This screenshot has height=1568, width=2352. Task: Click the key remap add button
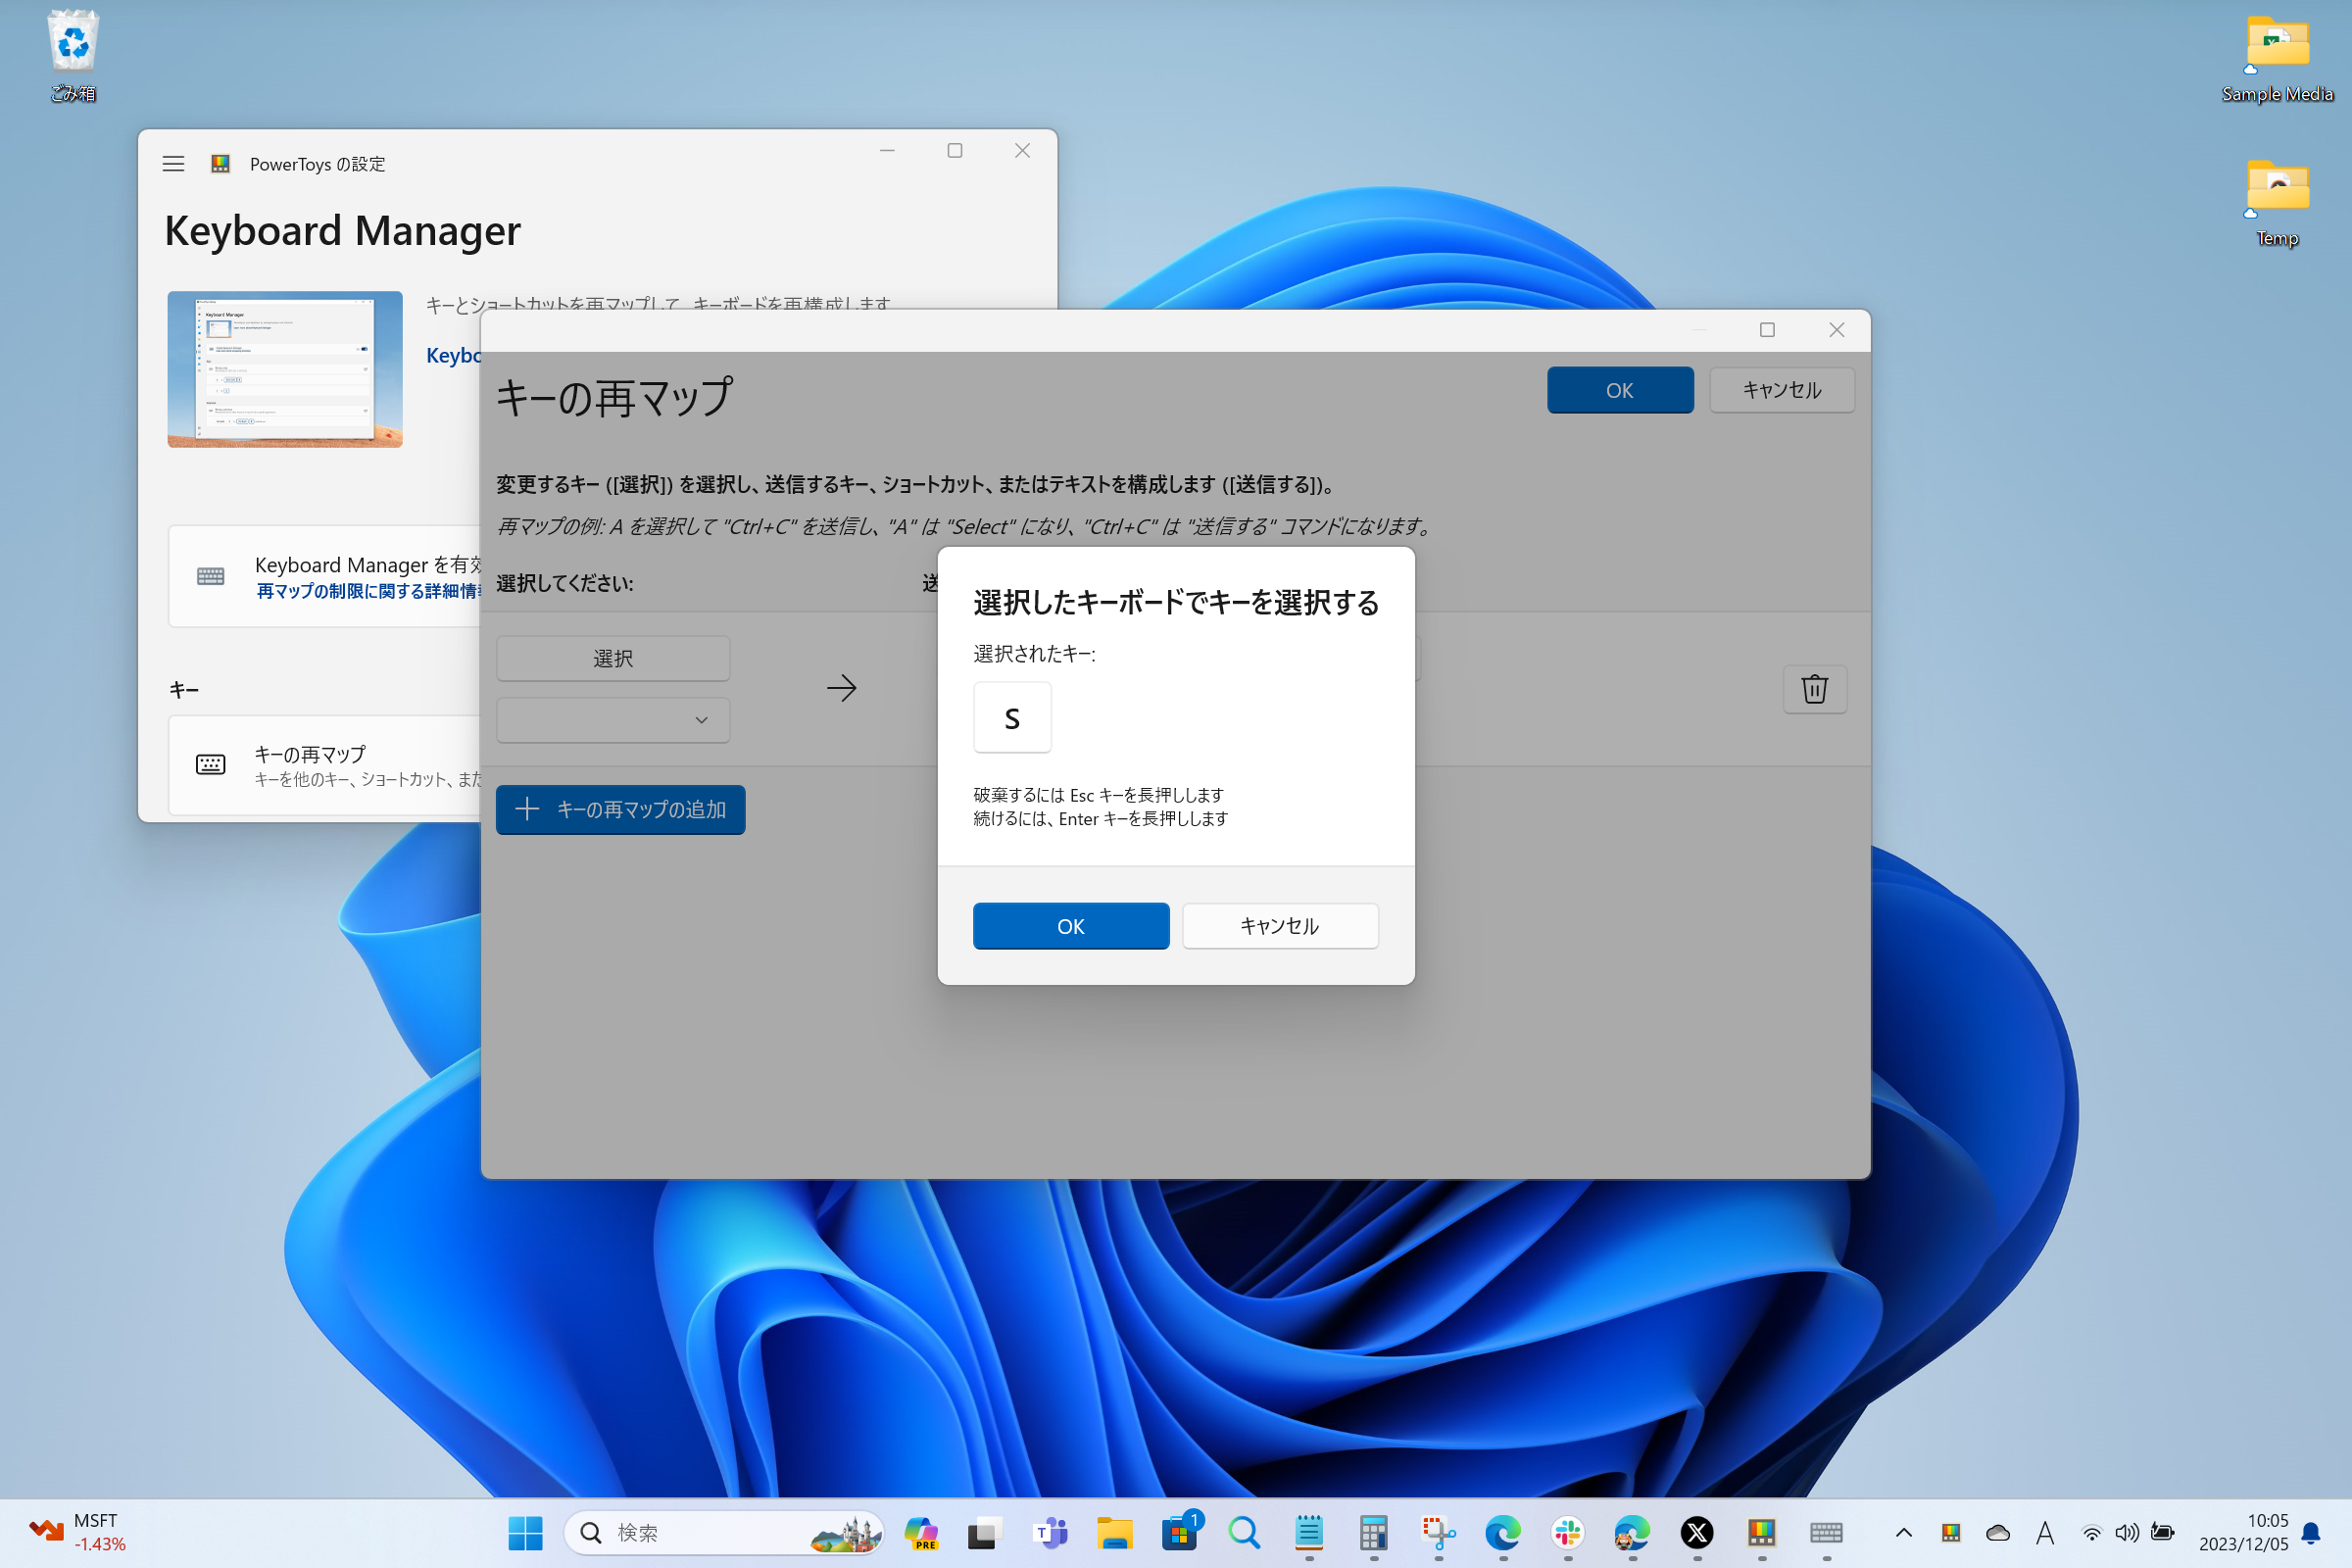click(620, 809)
